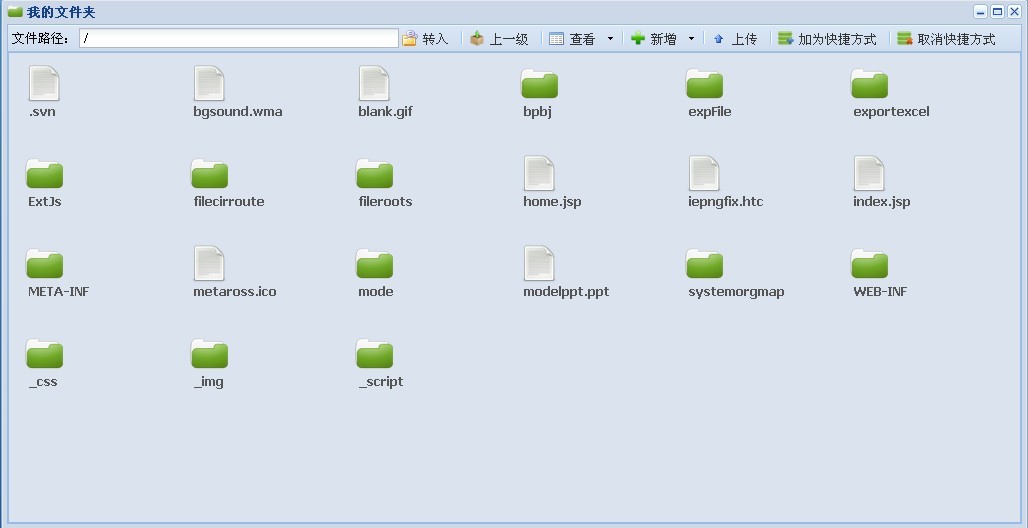Click the index.jsp name label
1028x528 pixels.
[x=882, y=201]
